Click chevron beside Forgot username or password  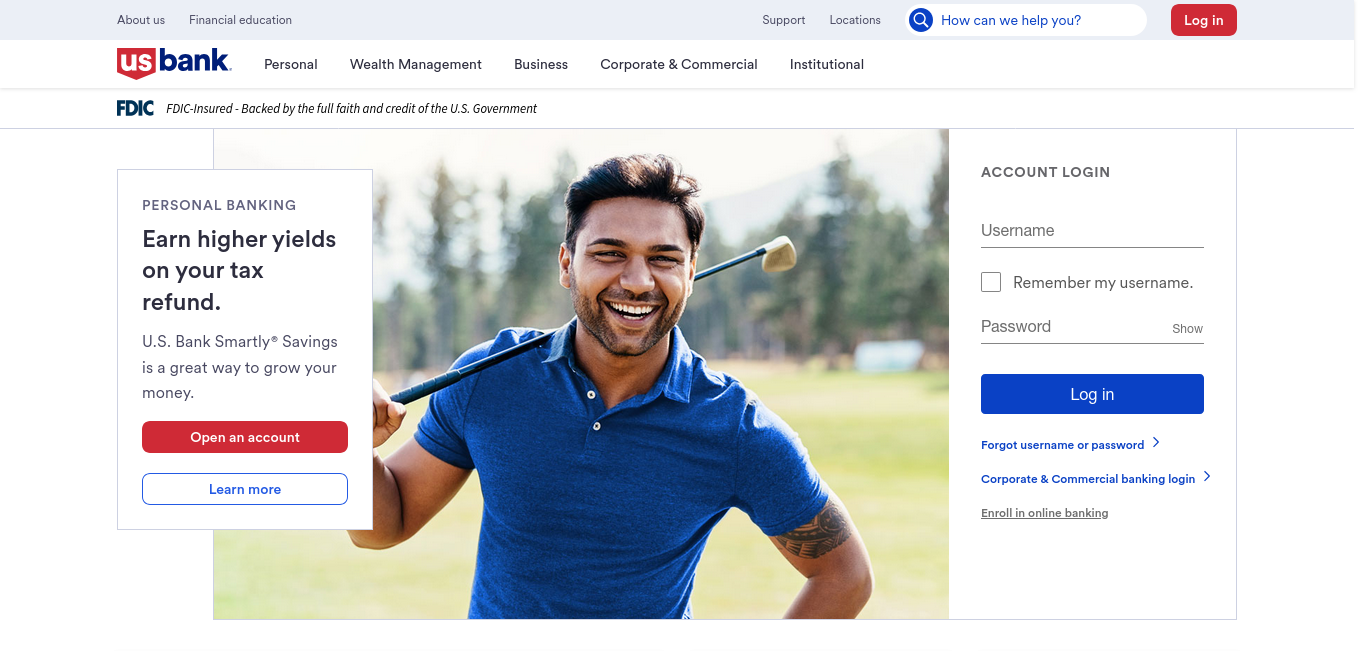point(1156,442)
